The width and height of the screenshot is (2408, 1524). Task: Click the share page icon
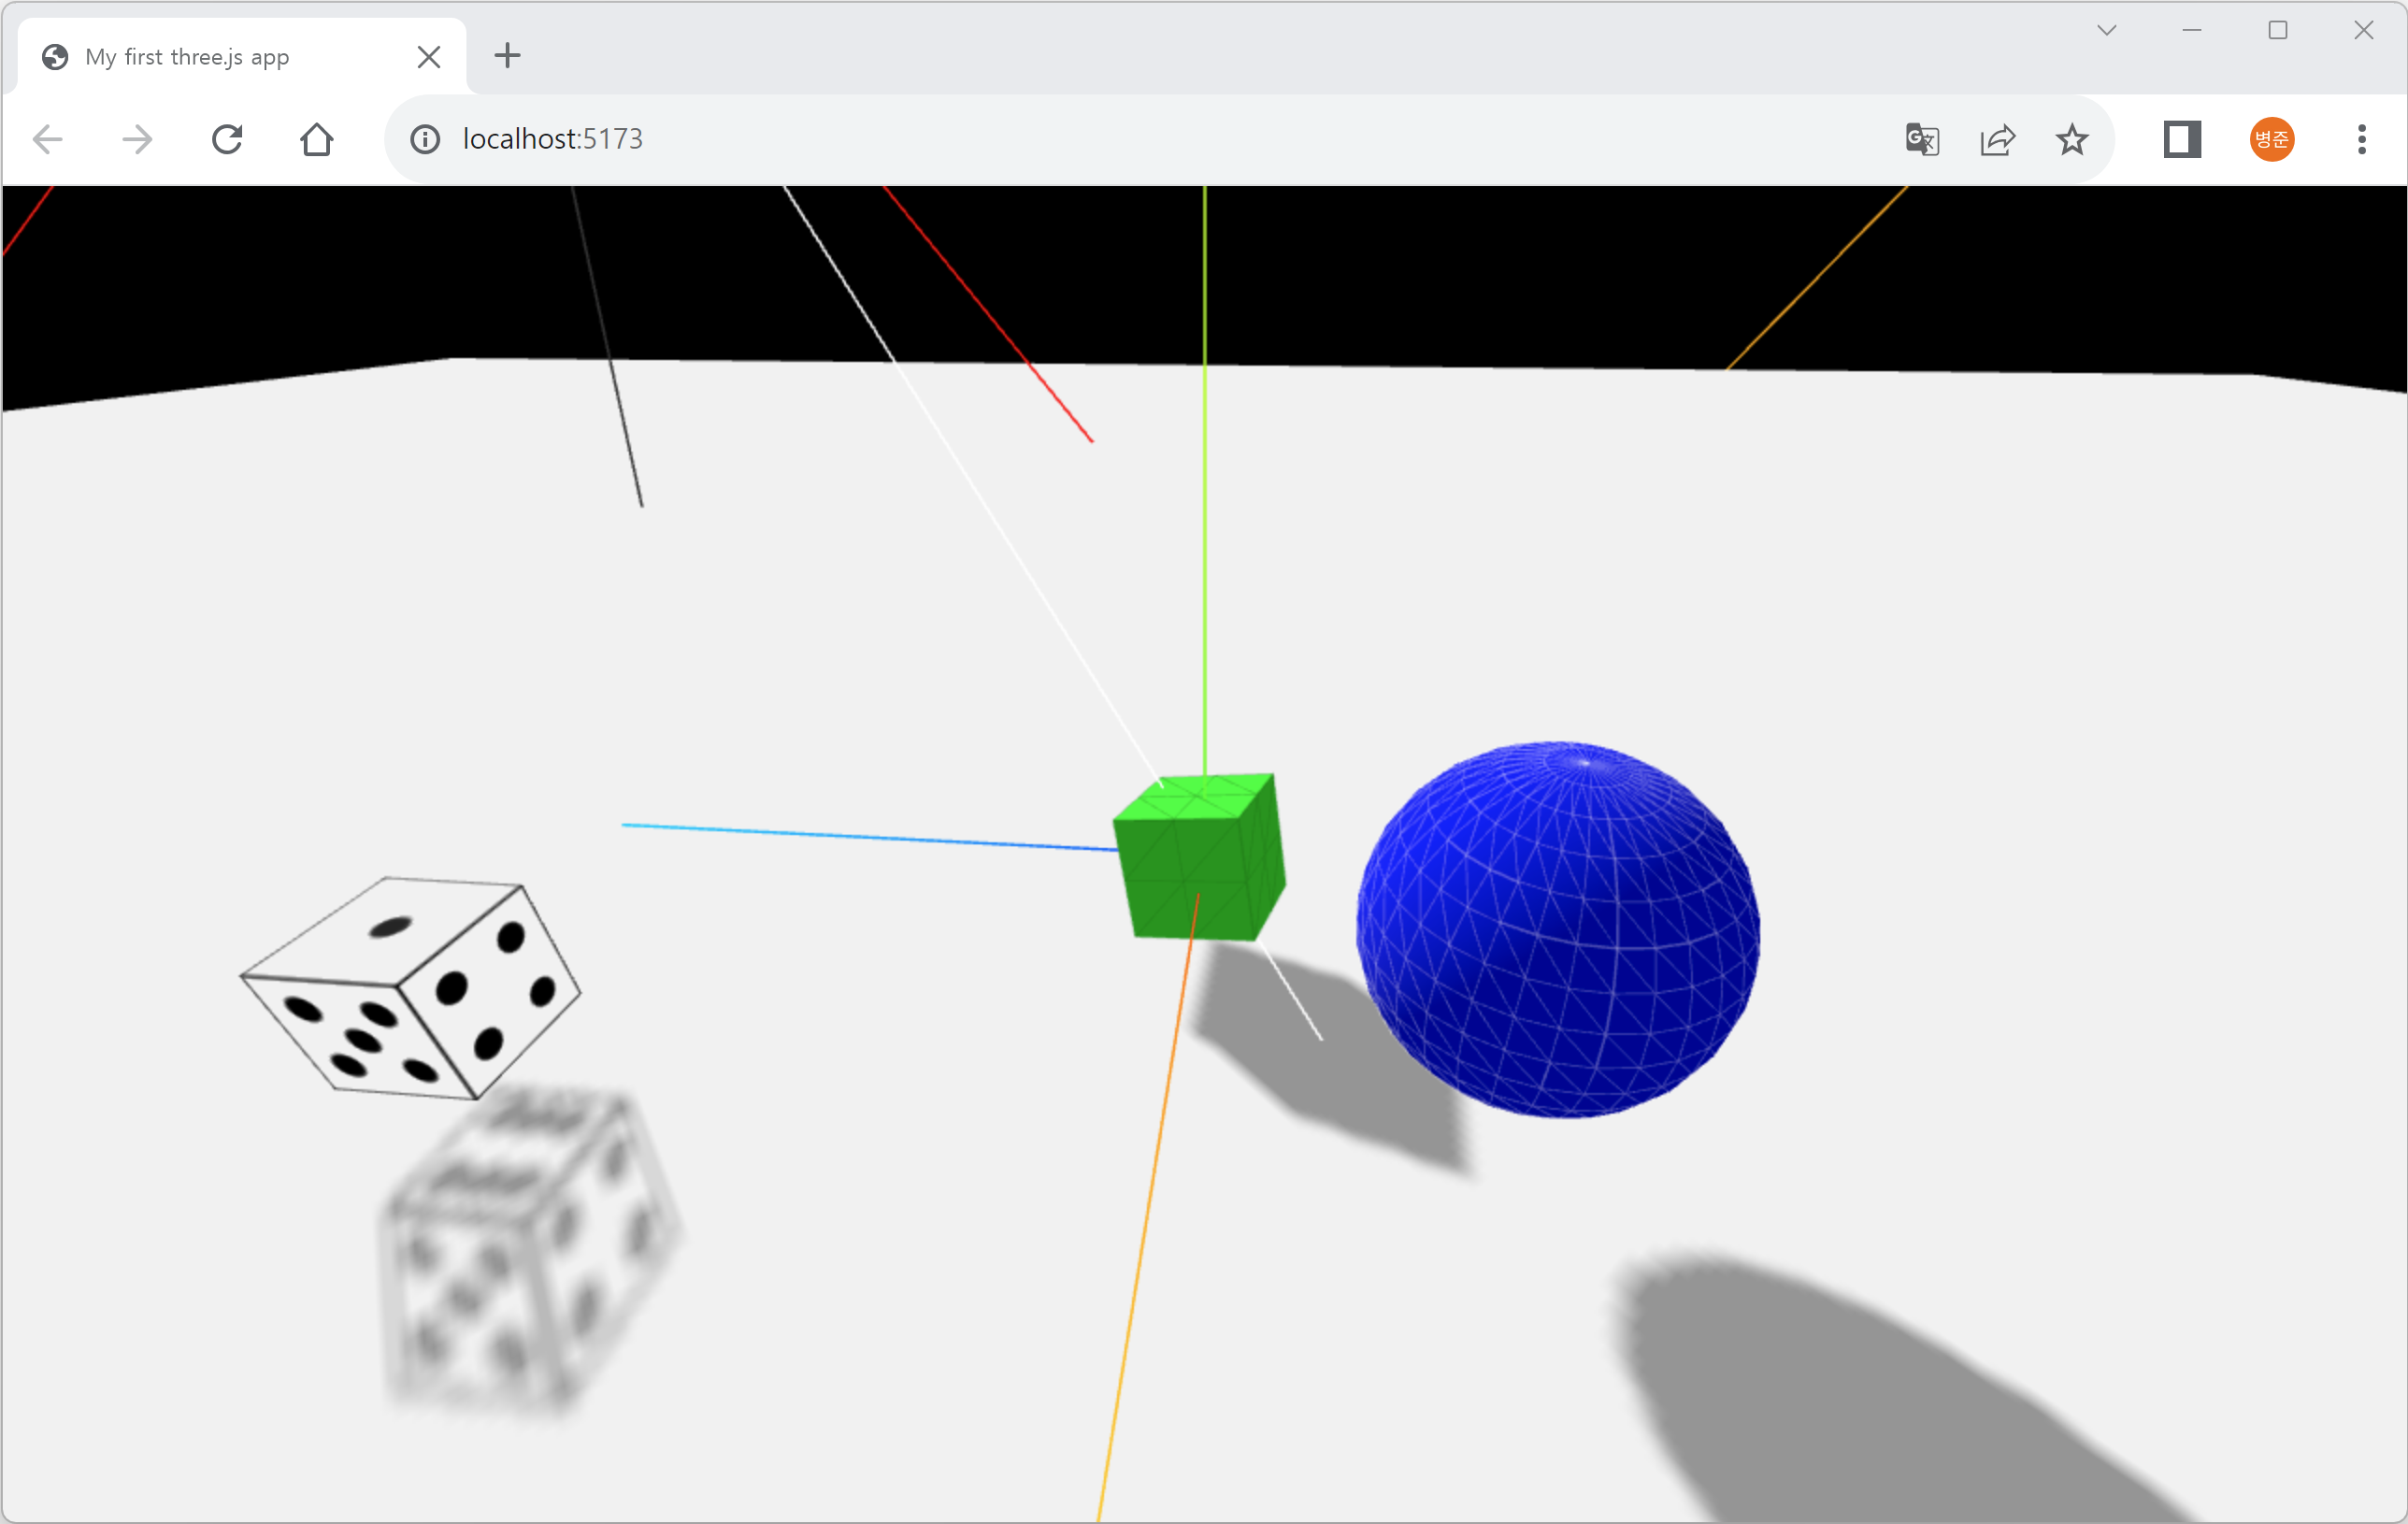point(1997,139)
